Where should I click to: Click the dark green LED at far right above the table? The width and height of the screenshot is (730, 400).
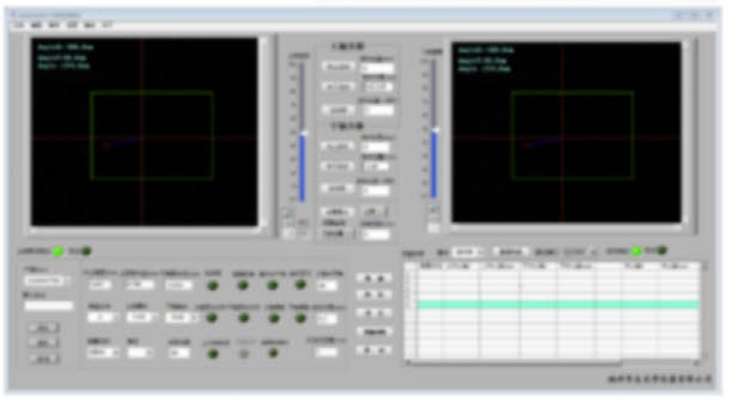pos(661,251)
